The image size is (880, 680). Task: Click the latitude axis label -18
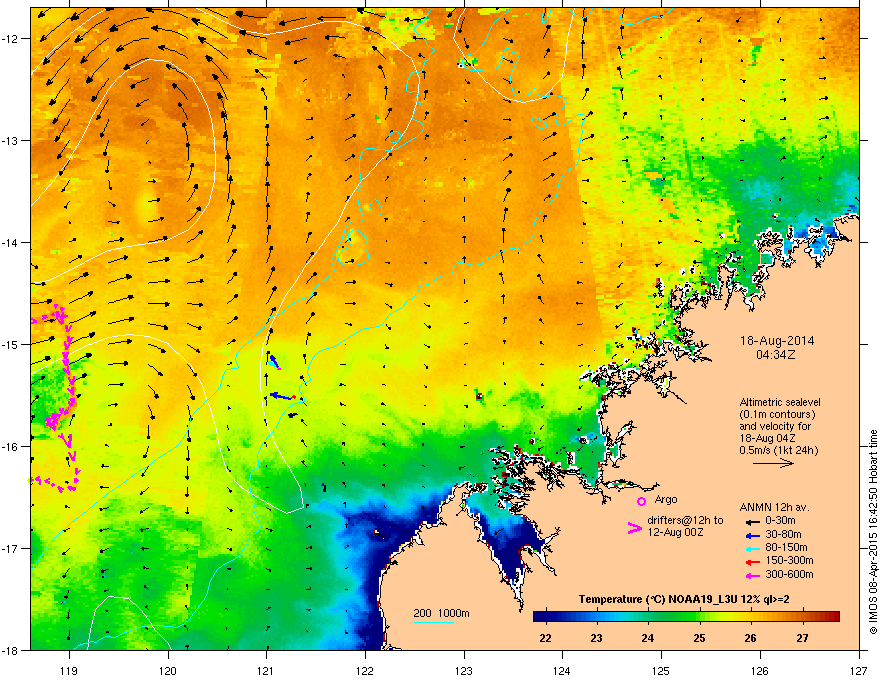coord(11,650)
